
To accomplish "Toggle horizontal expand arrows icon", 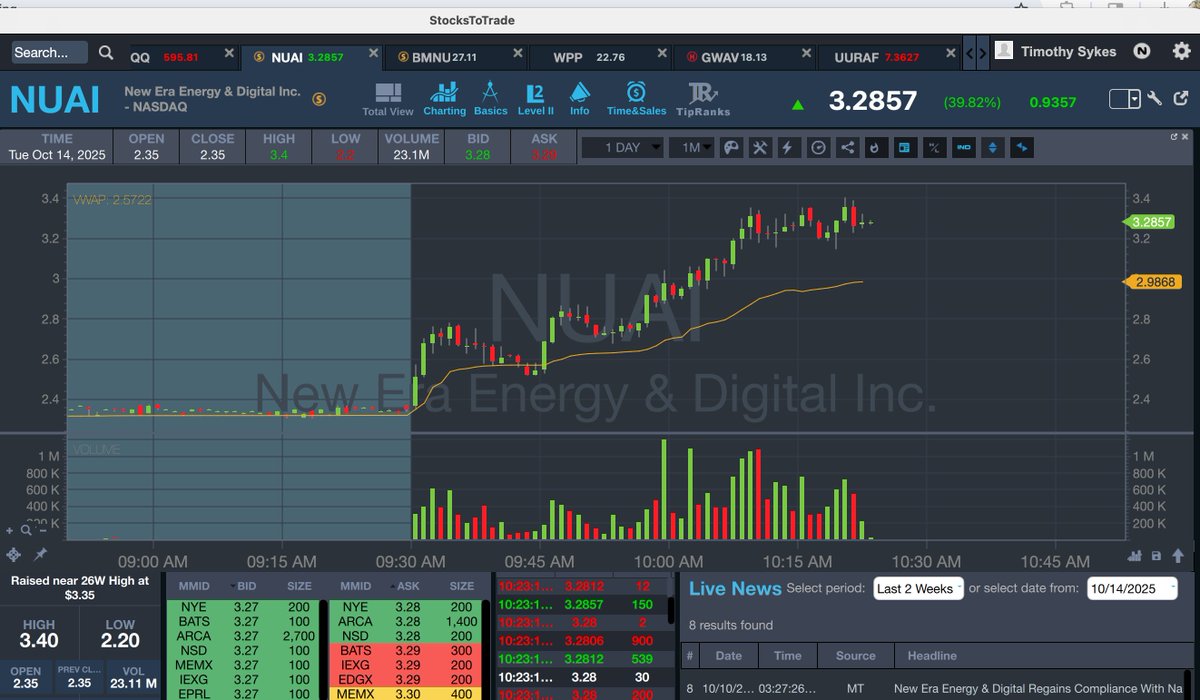I will coord(1022,148).
